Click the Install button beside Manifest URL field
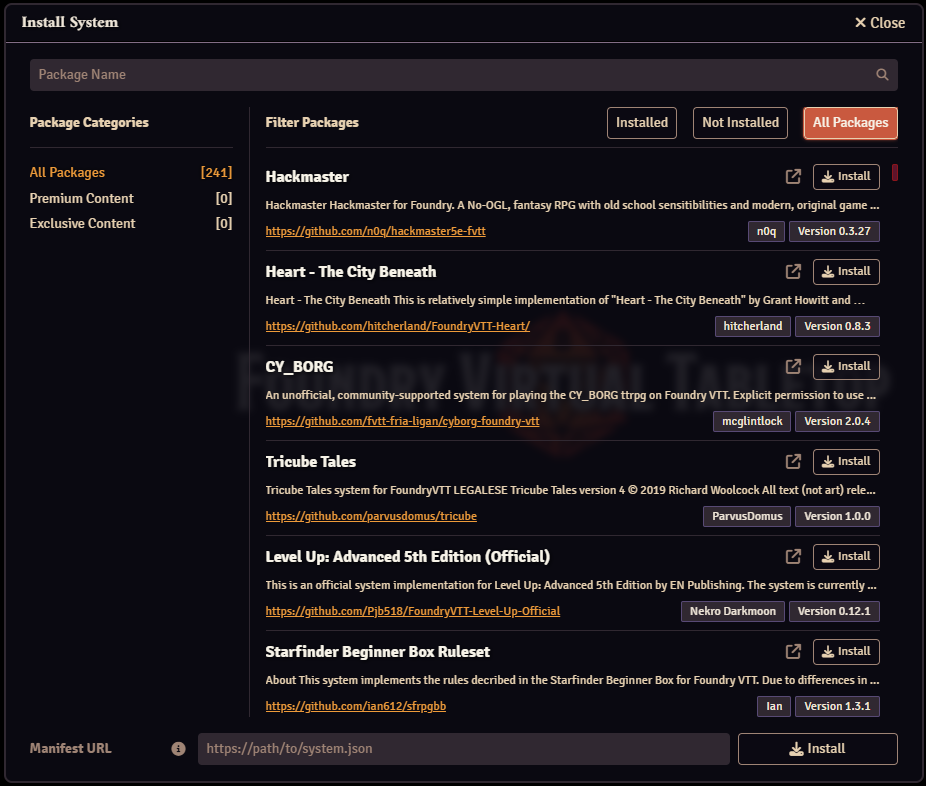This screenshot has width=926, height=786. coord(817,749)
